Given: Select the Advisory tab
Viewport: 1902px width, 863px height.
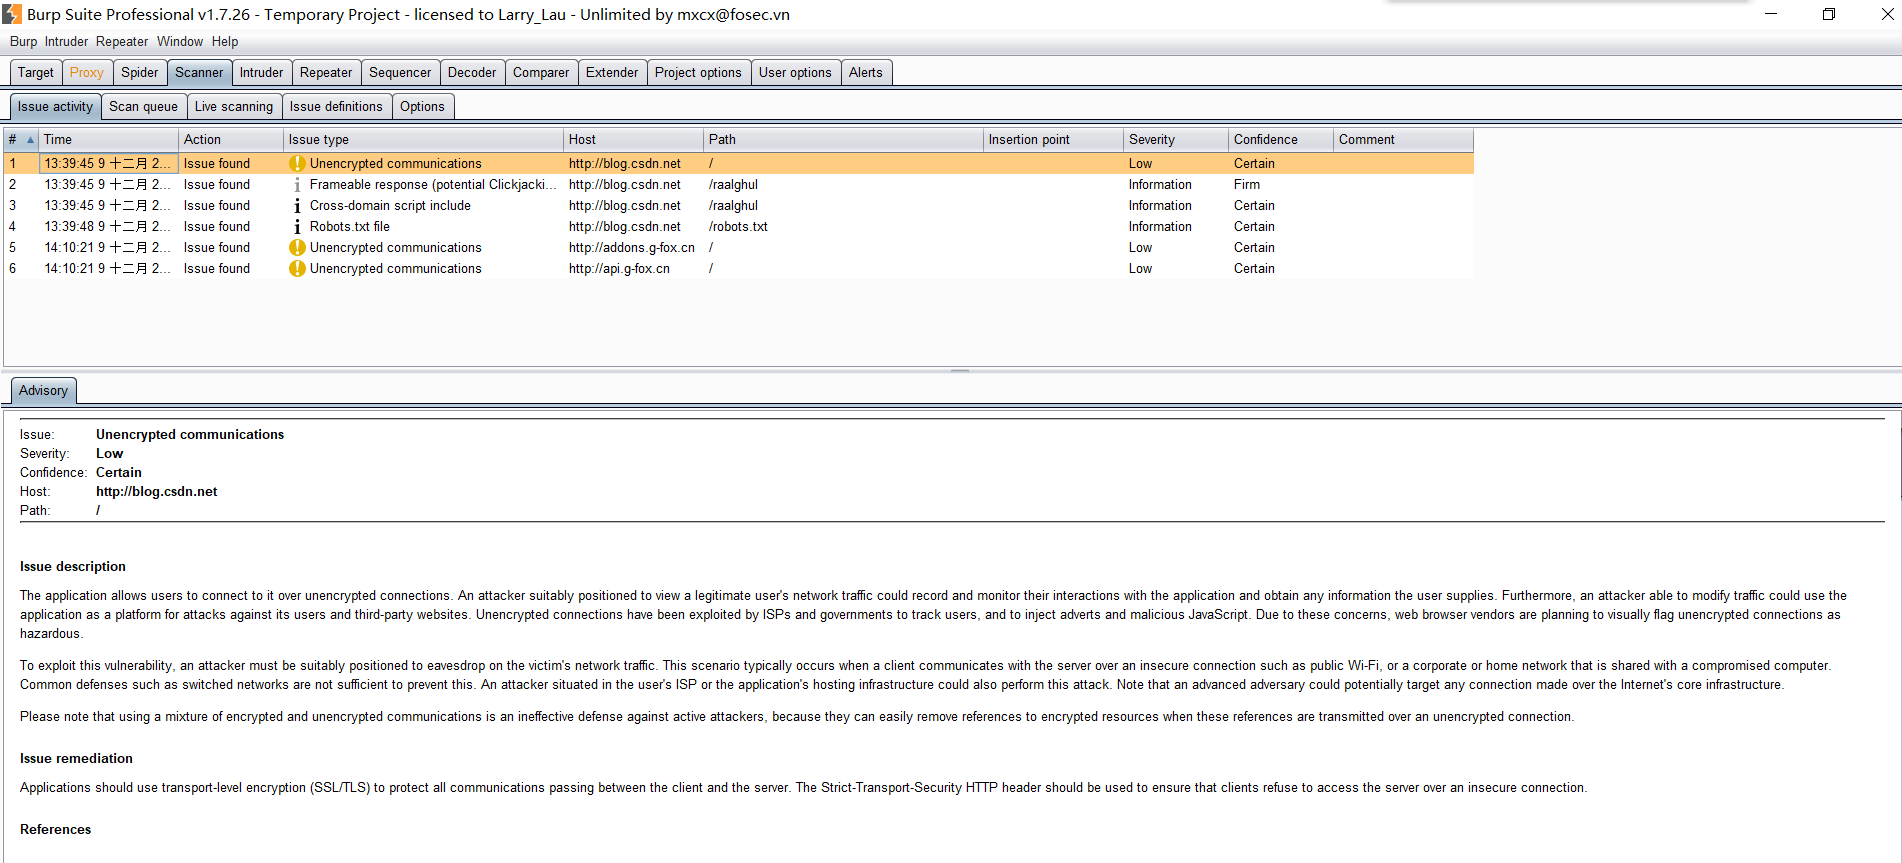Looking at the screenshot, I should point(44,390).
